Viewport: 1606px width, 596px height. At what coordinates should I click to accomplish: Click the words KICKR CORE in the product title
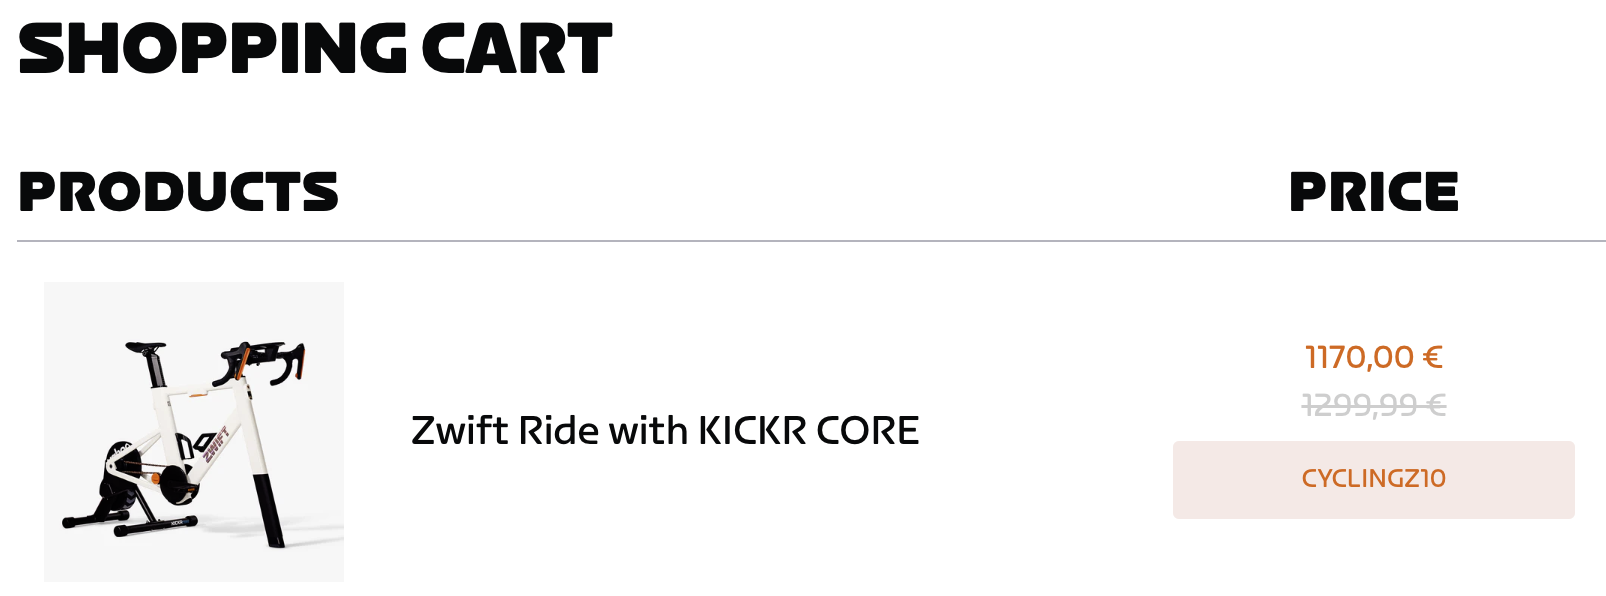808,431
